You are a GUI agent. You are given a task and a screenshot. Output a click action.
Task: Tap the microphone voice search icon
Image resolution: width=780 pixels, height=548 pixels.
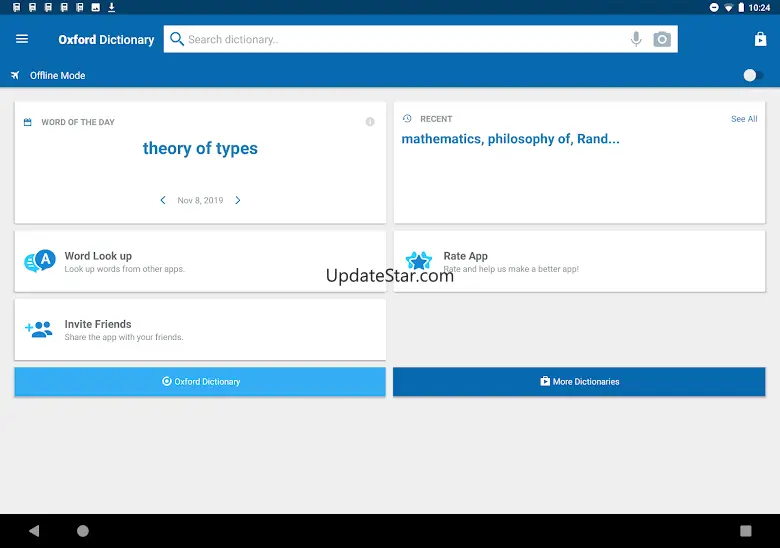[x=636, y=39]
